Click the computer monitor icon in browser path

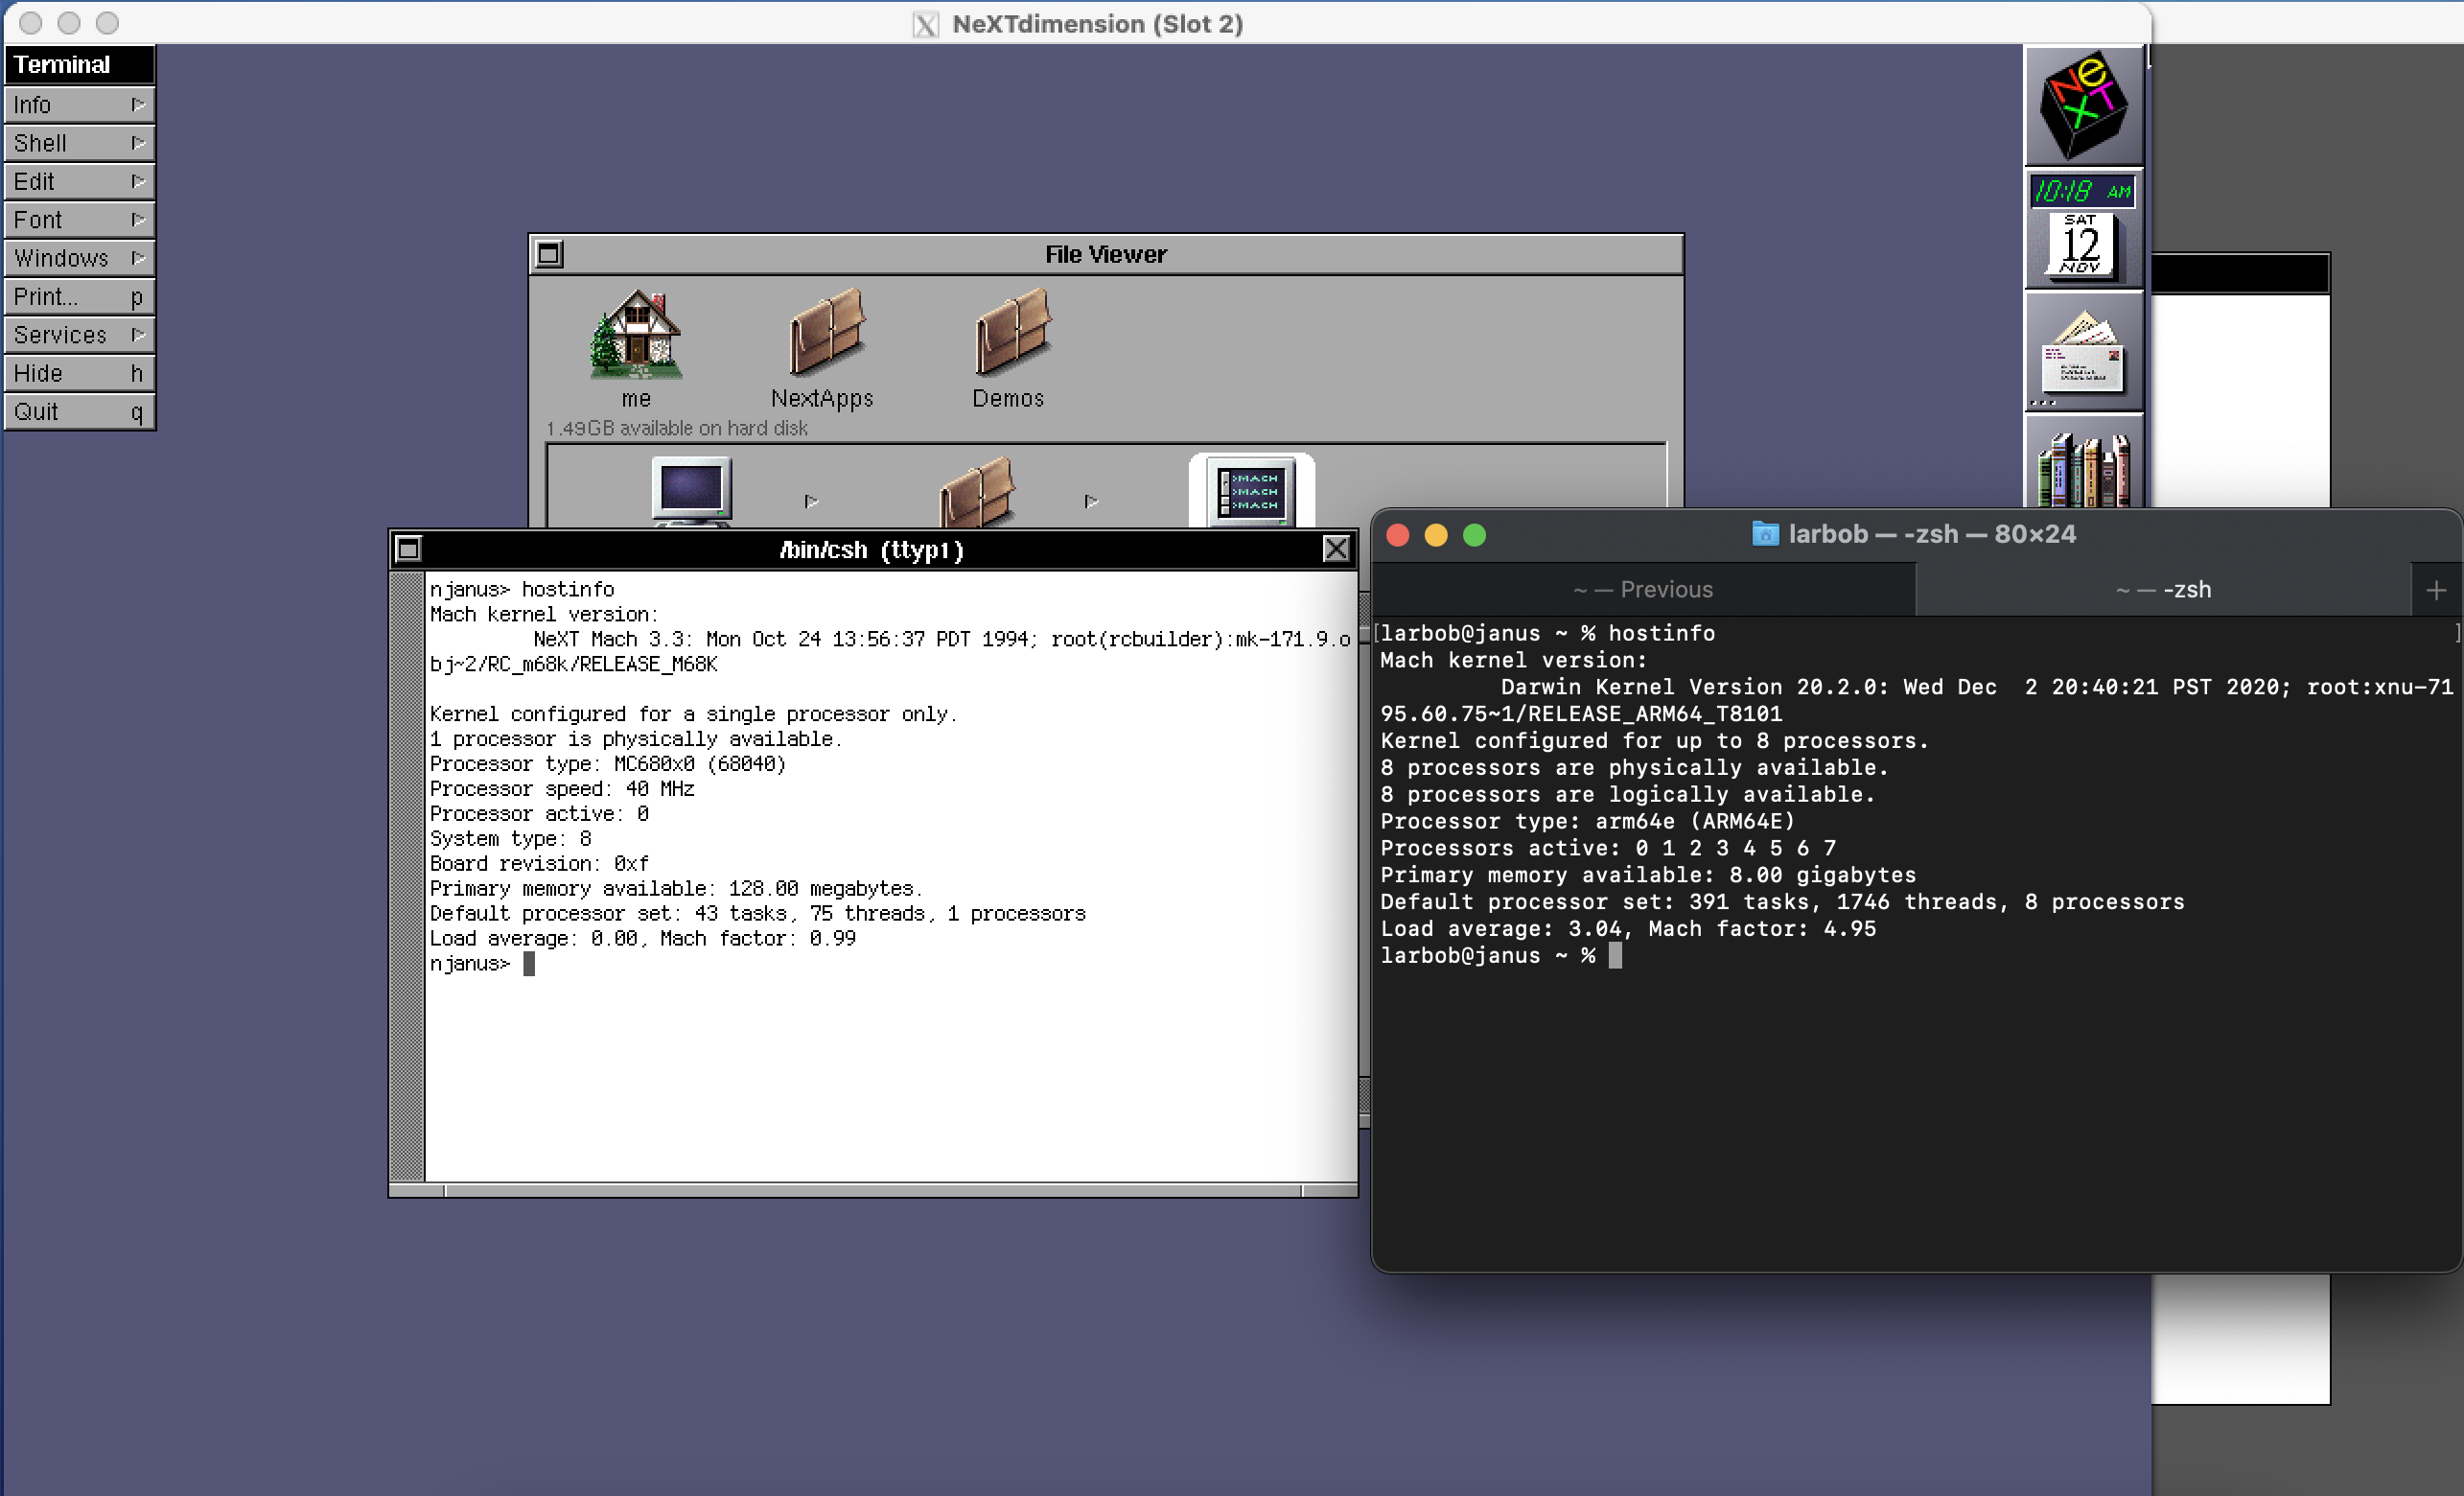[690, 490]
